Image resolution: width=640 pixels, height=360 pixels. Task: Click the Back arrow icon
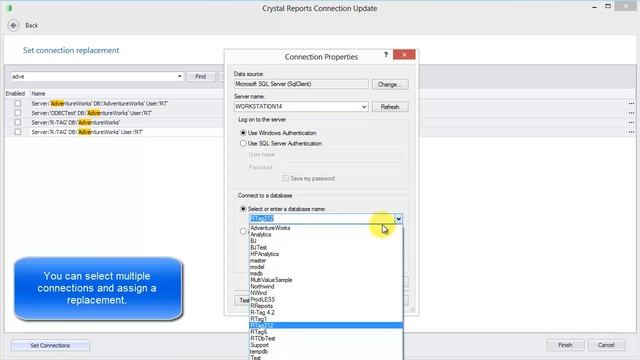(x=13, y=25)
